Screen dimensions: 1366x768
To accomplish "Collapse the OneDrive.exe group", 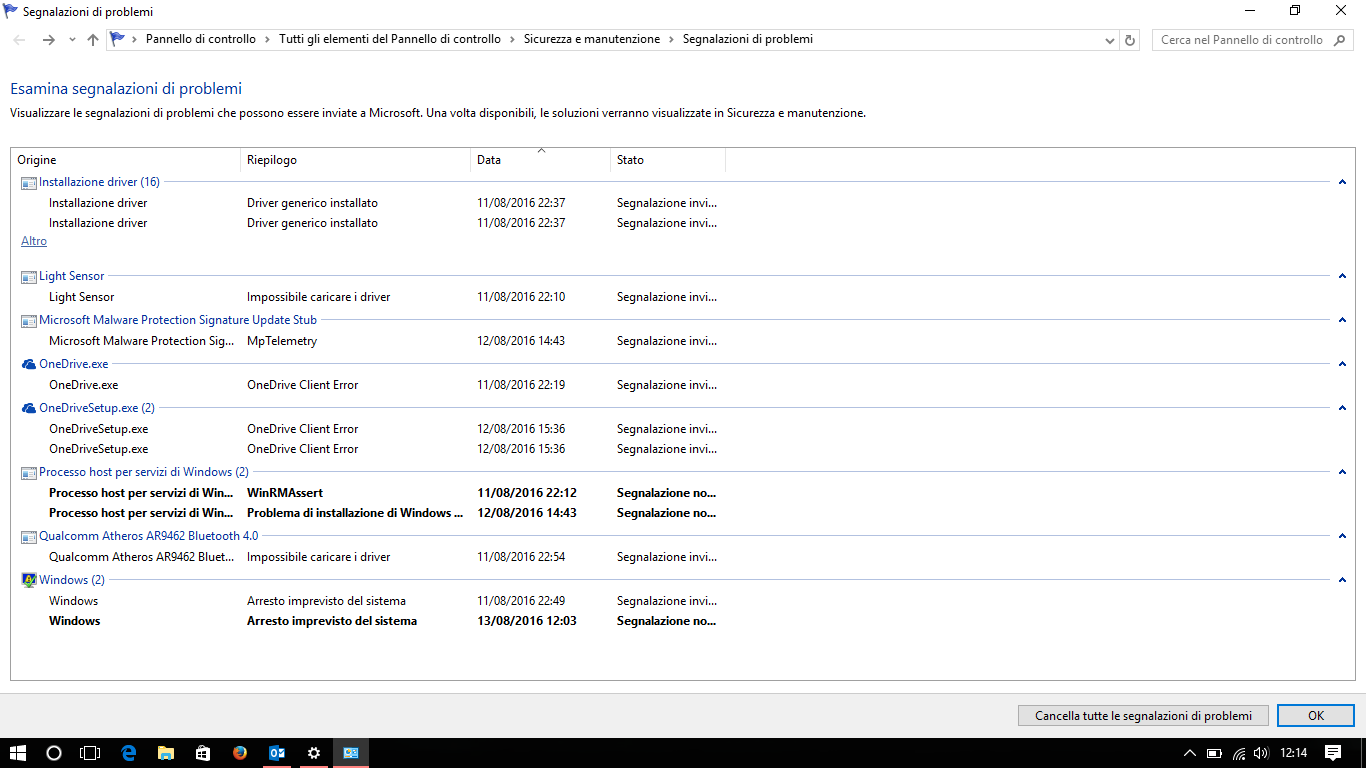I will [x=1342, y=364].
